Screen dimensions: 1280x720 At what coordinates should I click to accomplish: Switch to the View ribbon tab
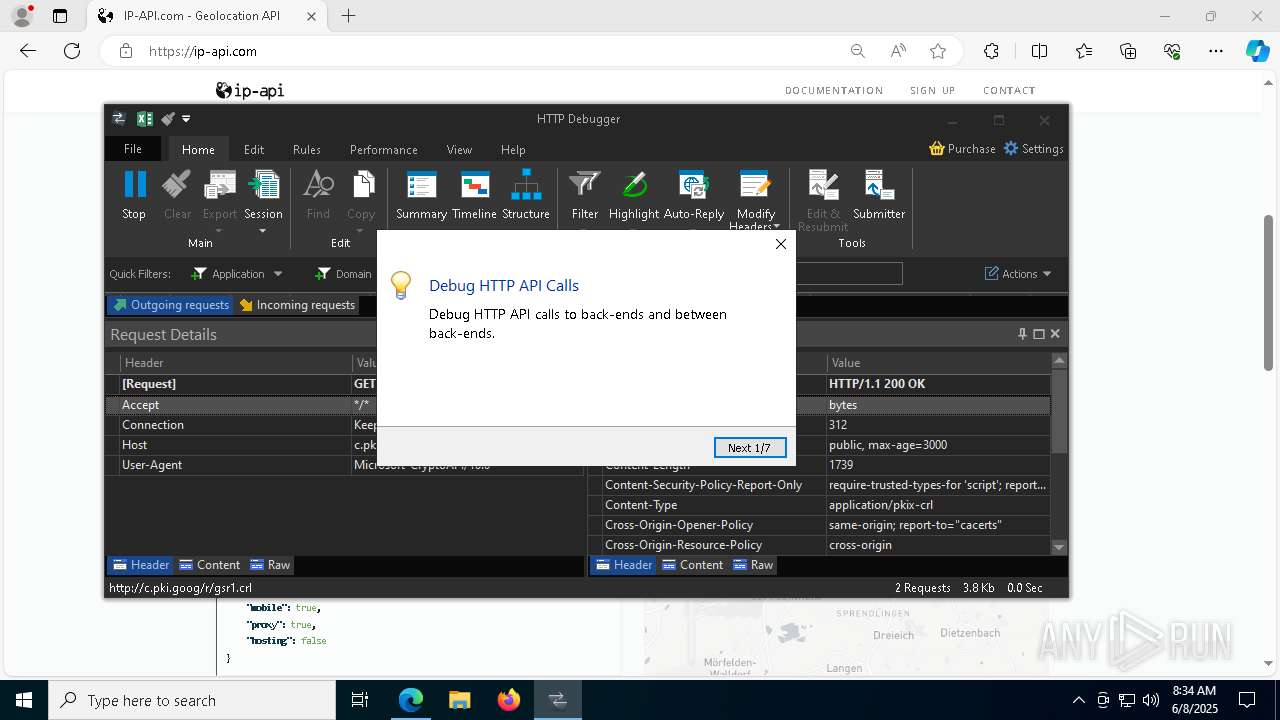coord(459,150)
